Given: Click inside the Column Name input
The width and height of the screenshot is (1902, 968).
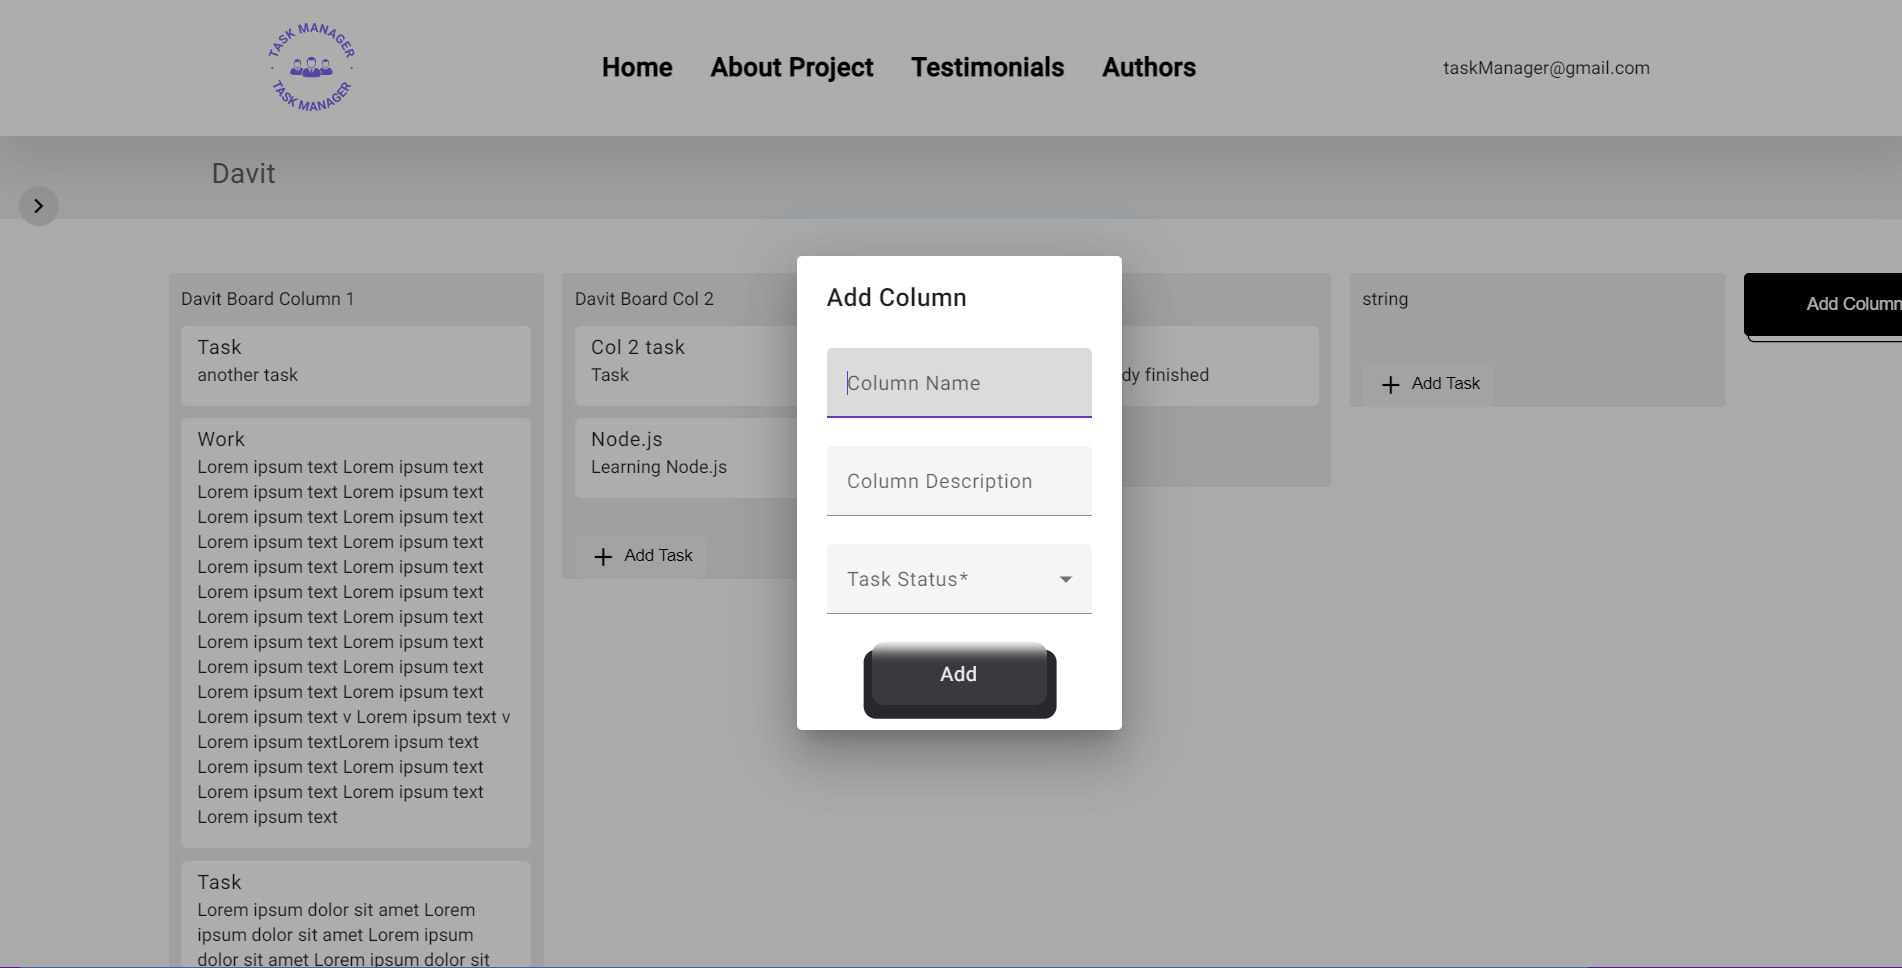Looking at the screenshot, I should [958, 383].
